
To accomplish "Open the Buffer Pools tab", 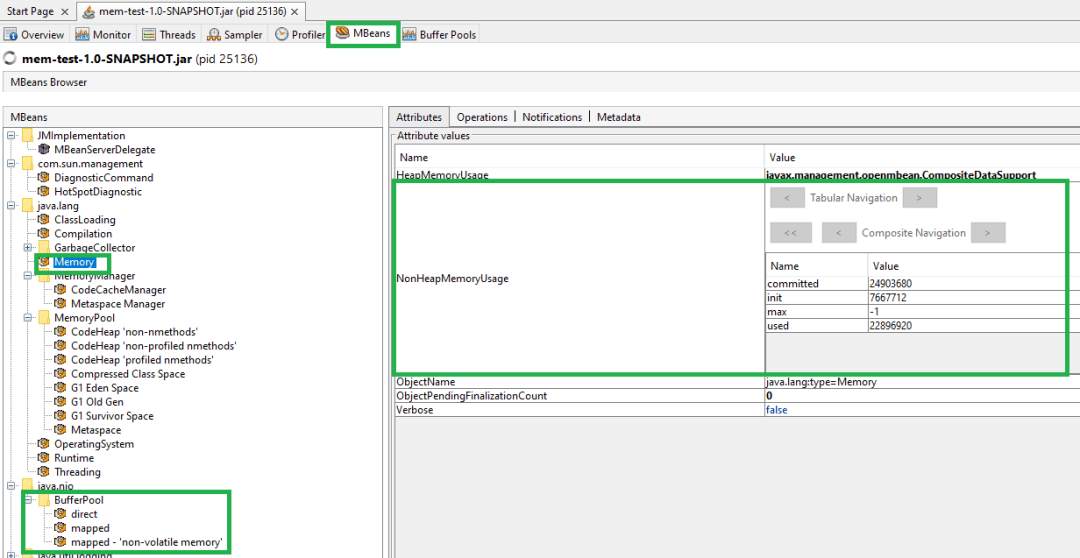I will 439,34.
